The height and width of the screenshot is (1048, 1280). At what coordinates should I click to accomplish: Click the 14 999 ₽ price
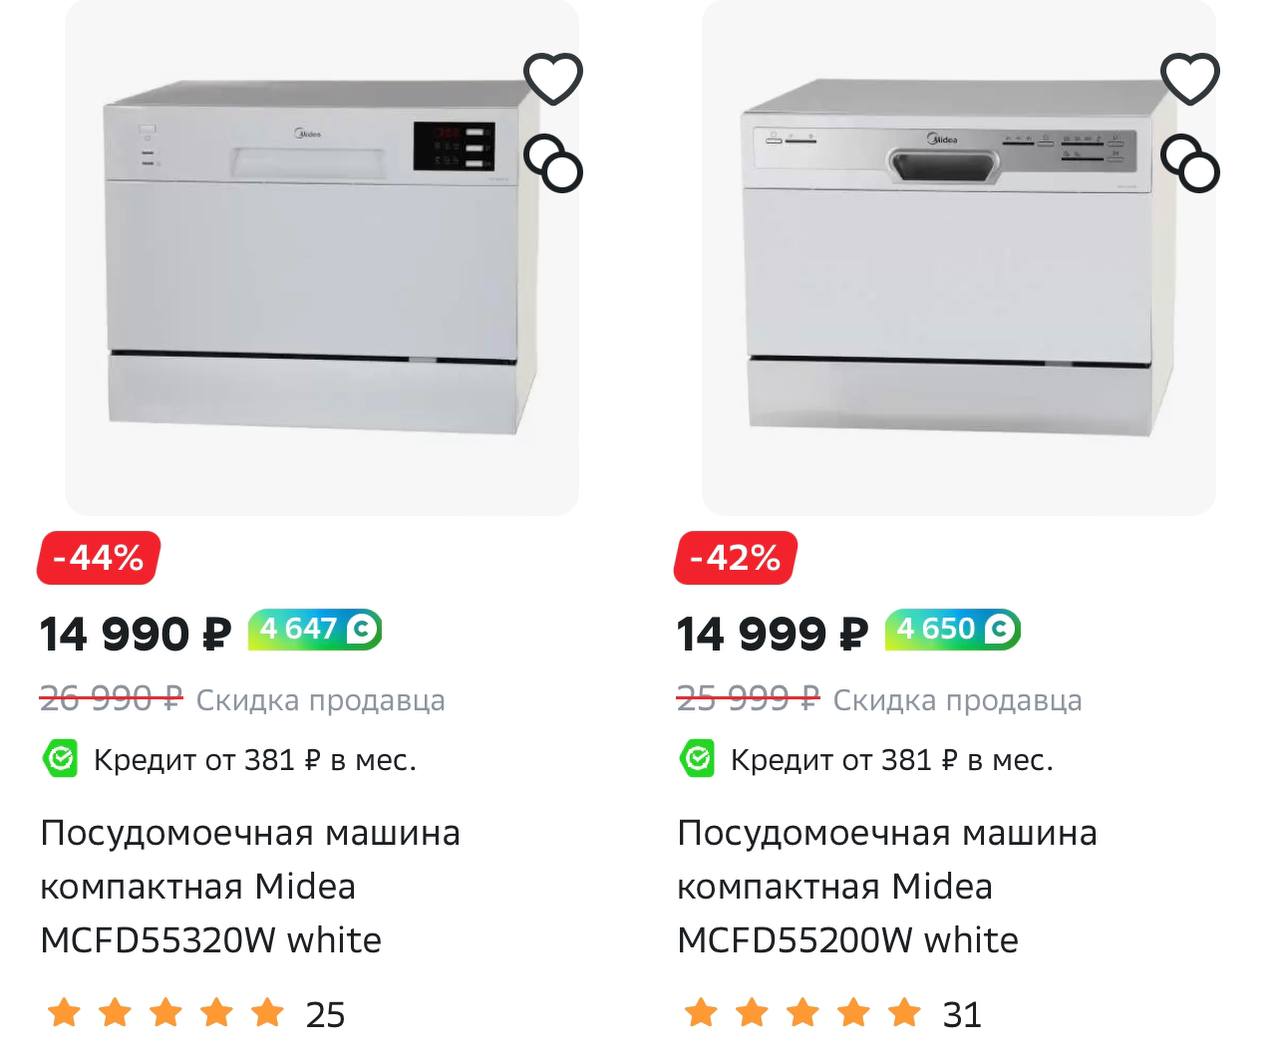tap(772, 634)
